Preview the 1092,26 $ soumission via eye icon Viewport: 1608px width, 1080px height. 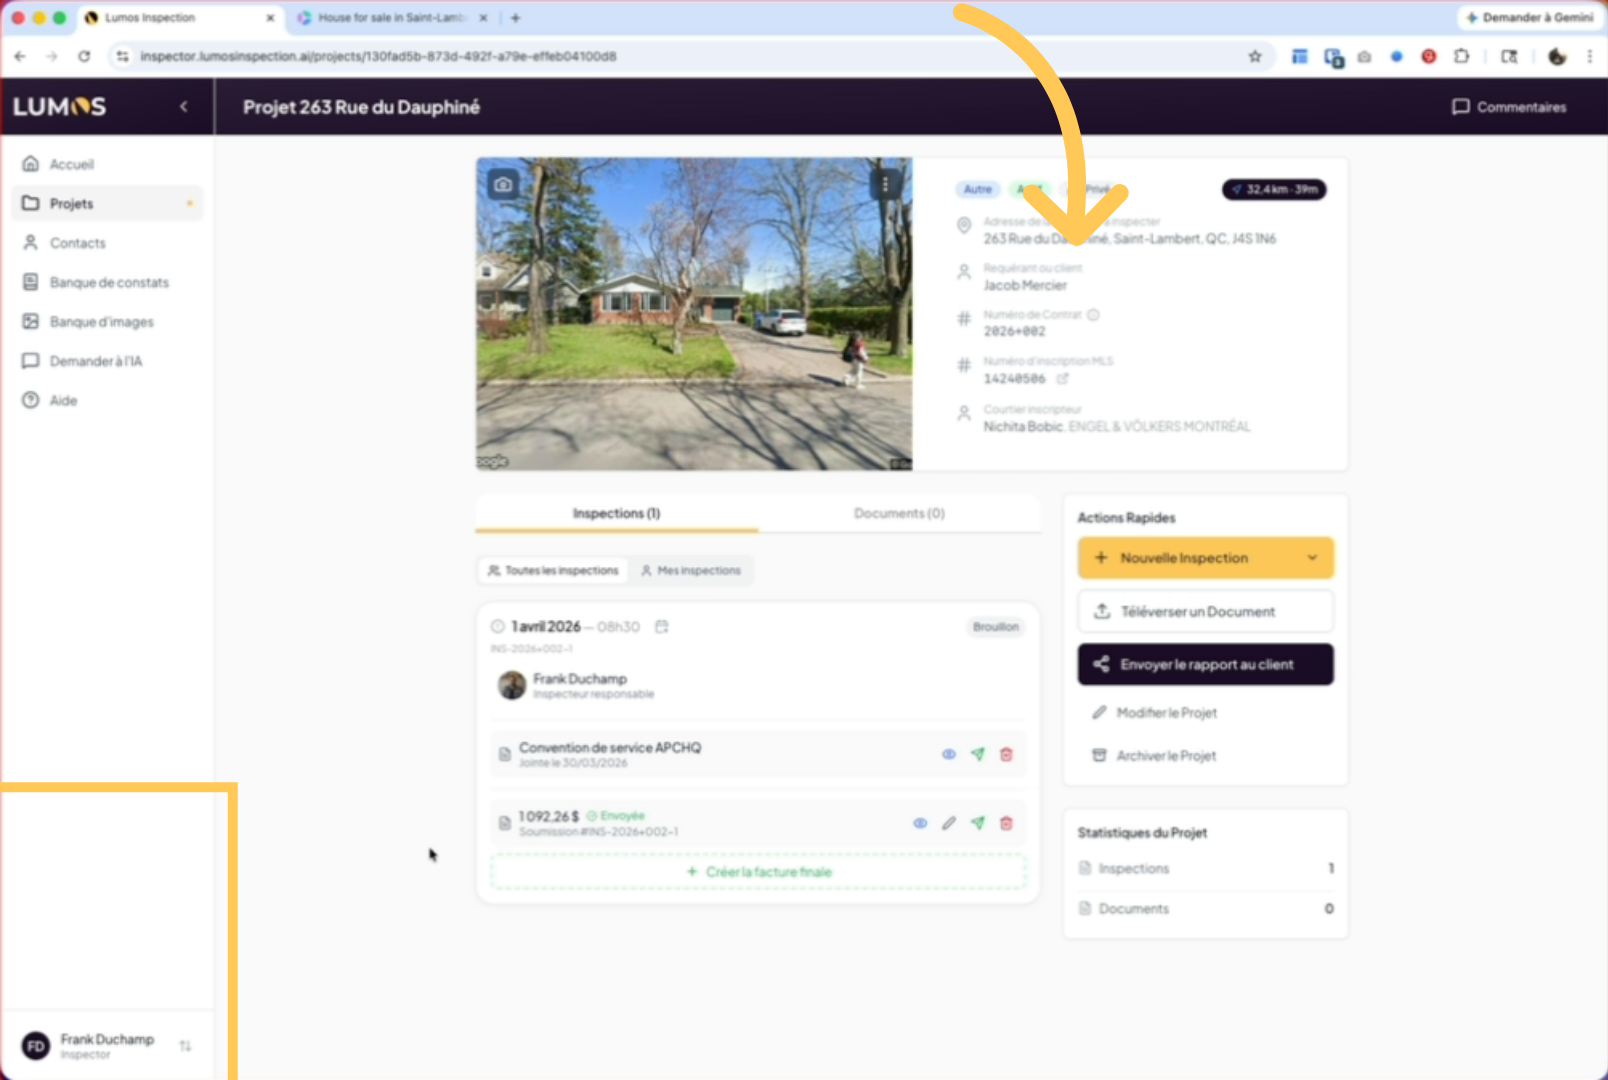pyautogui.click(x=920, y=823)
